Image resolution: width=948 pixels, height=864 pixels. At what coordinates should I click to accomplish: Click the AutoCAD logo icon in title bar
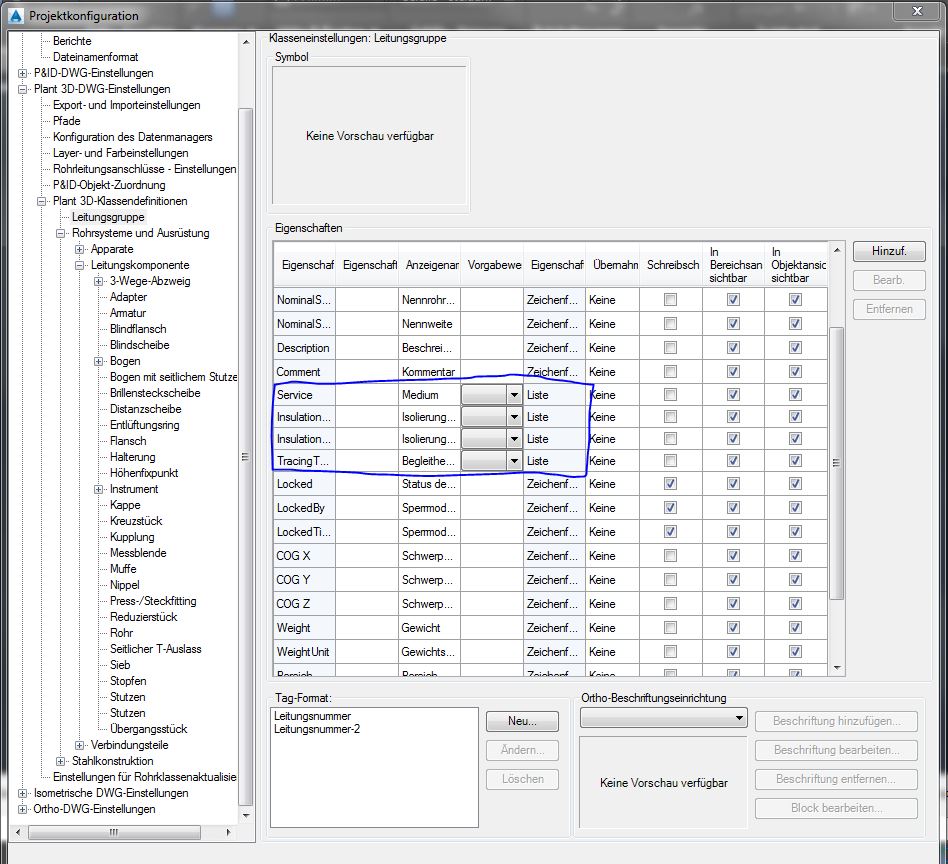[16, 16]
